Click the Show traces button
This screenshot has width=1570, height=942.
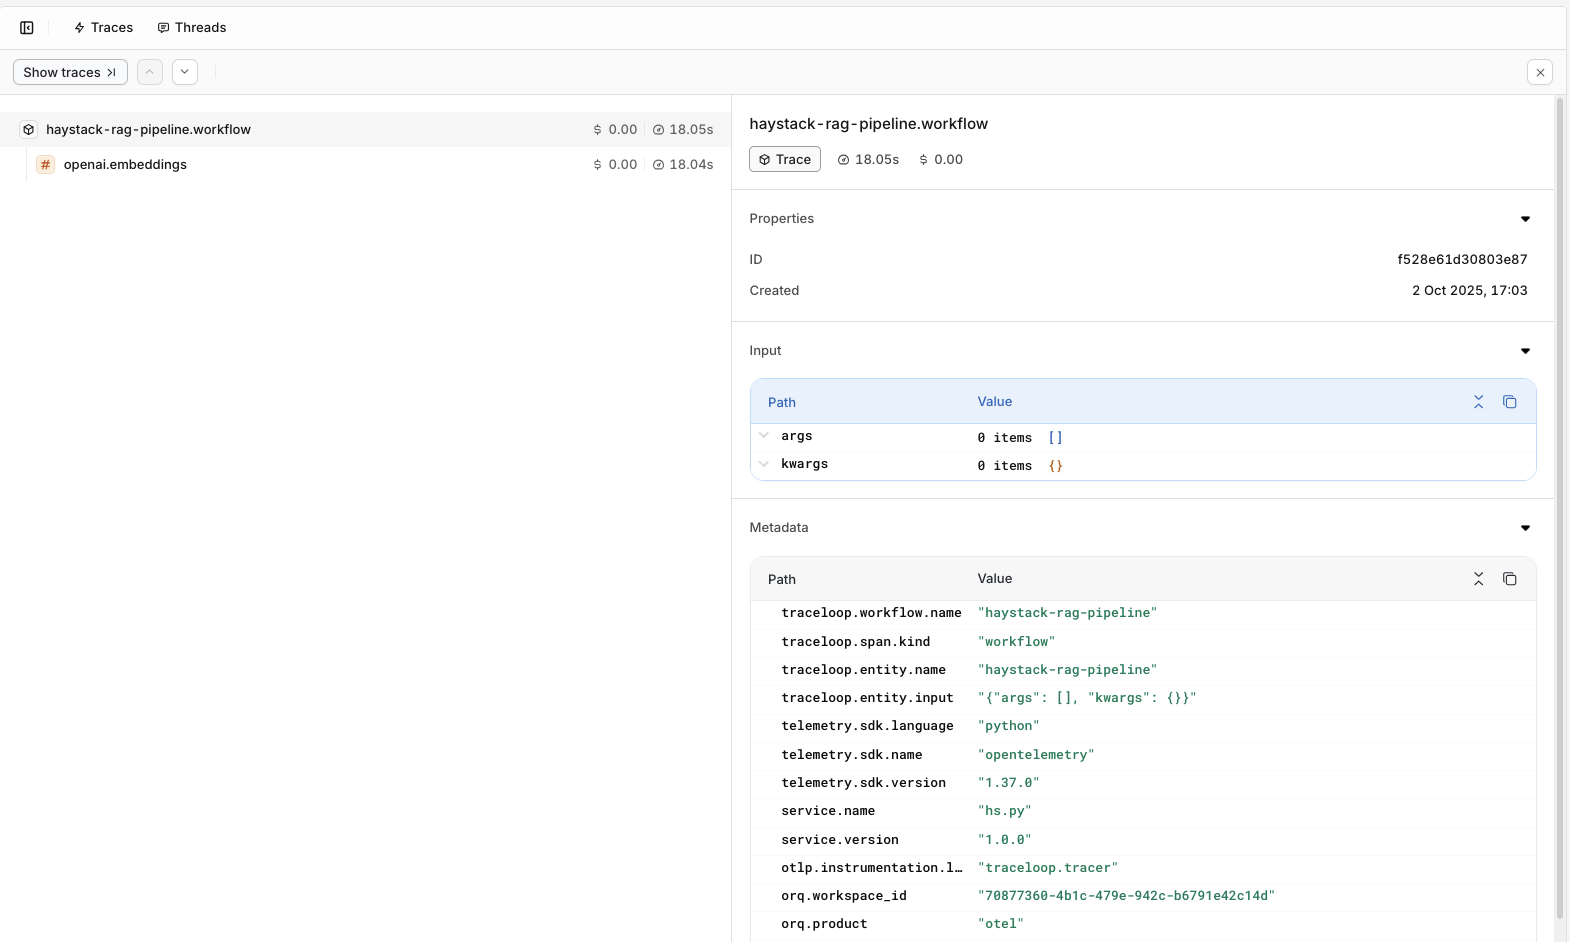pos(70,72)
